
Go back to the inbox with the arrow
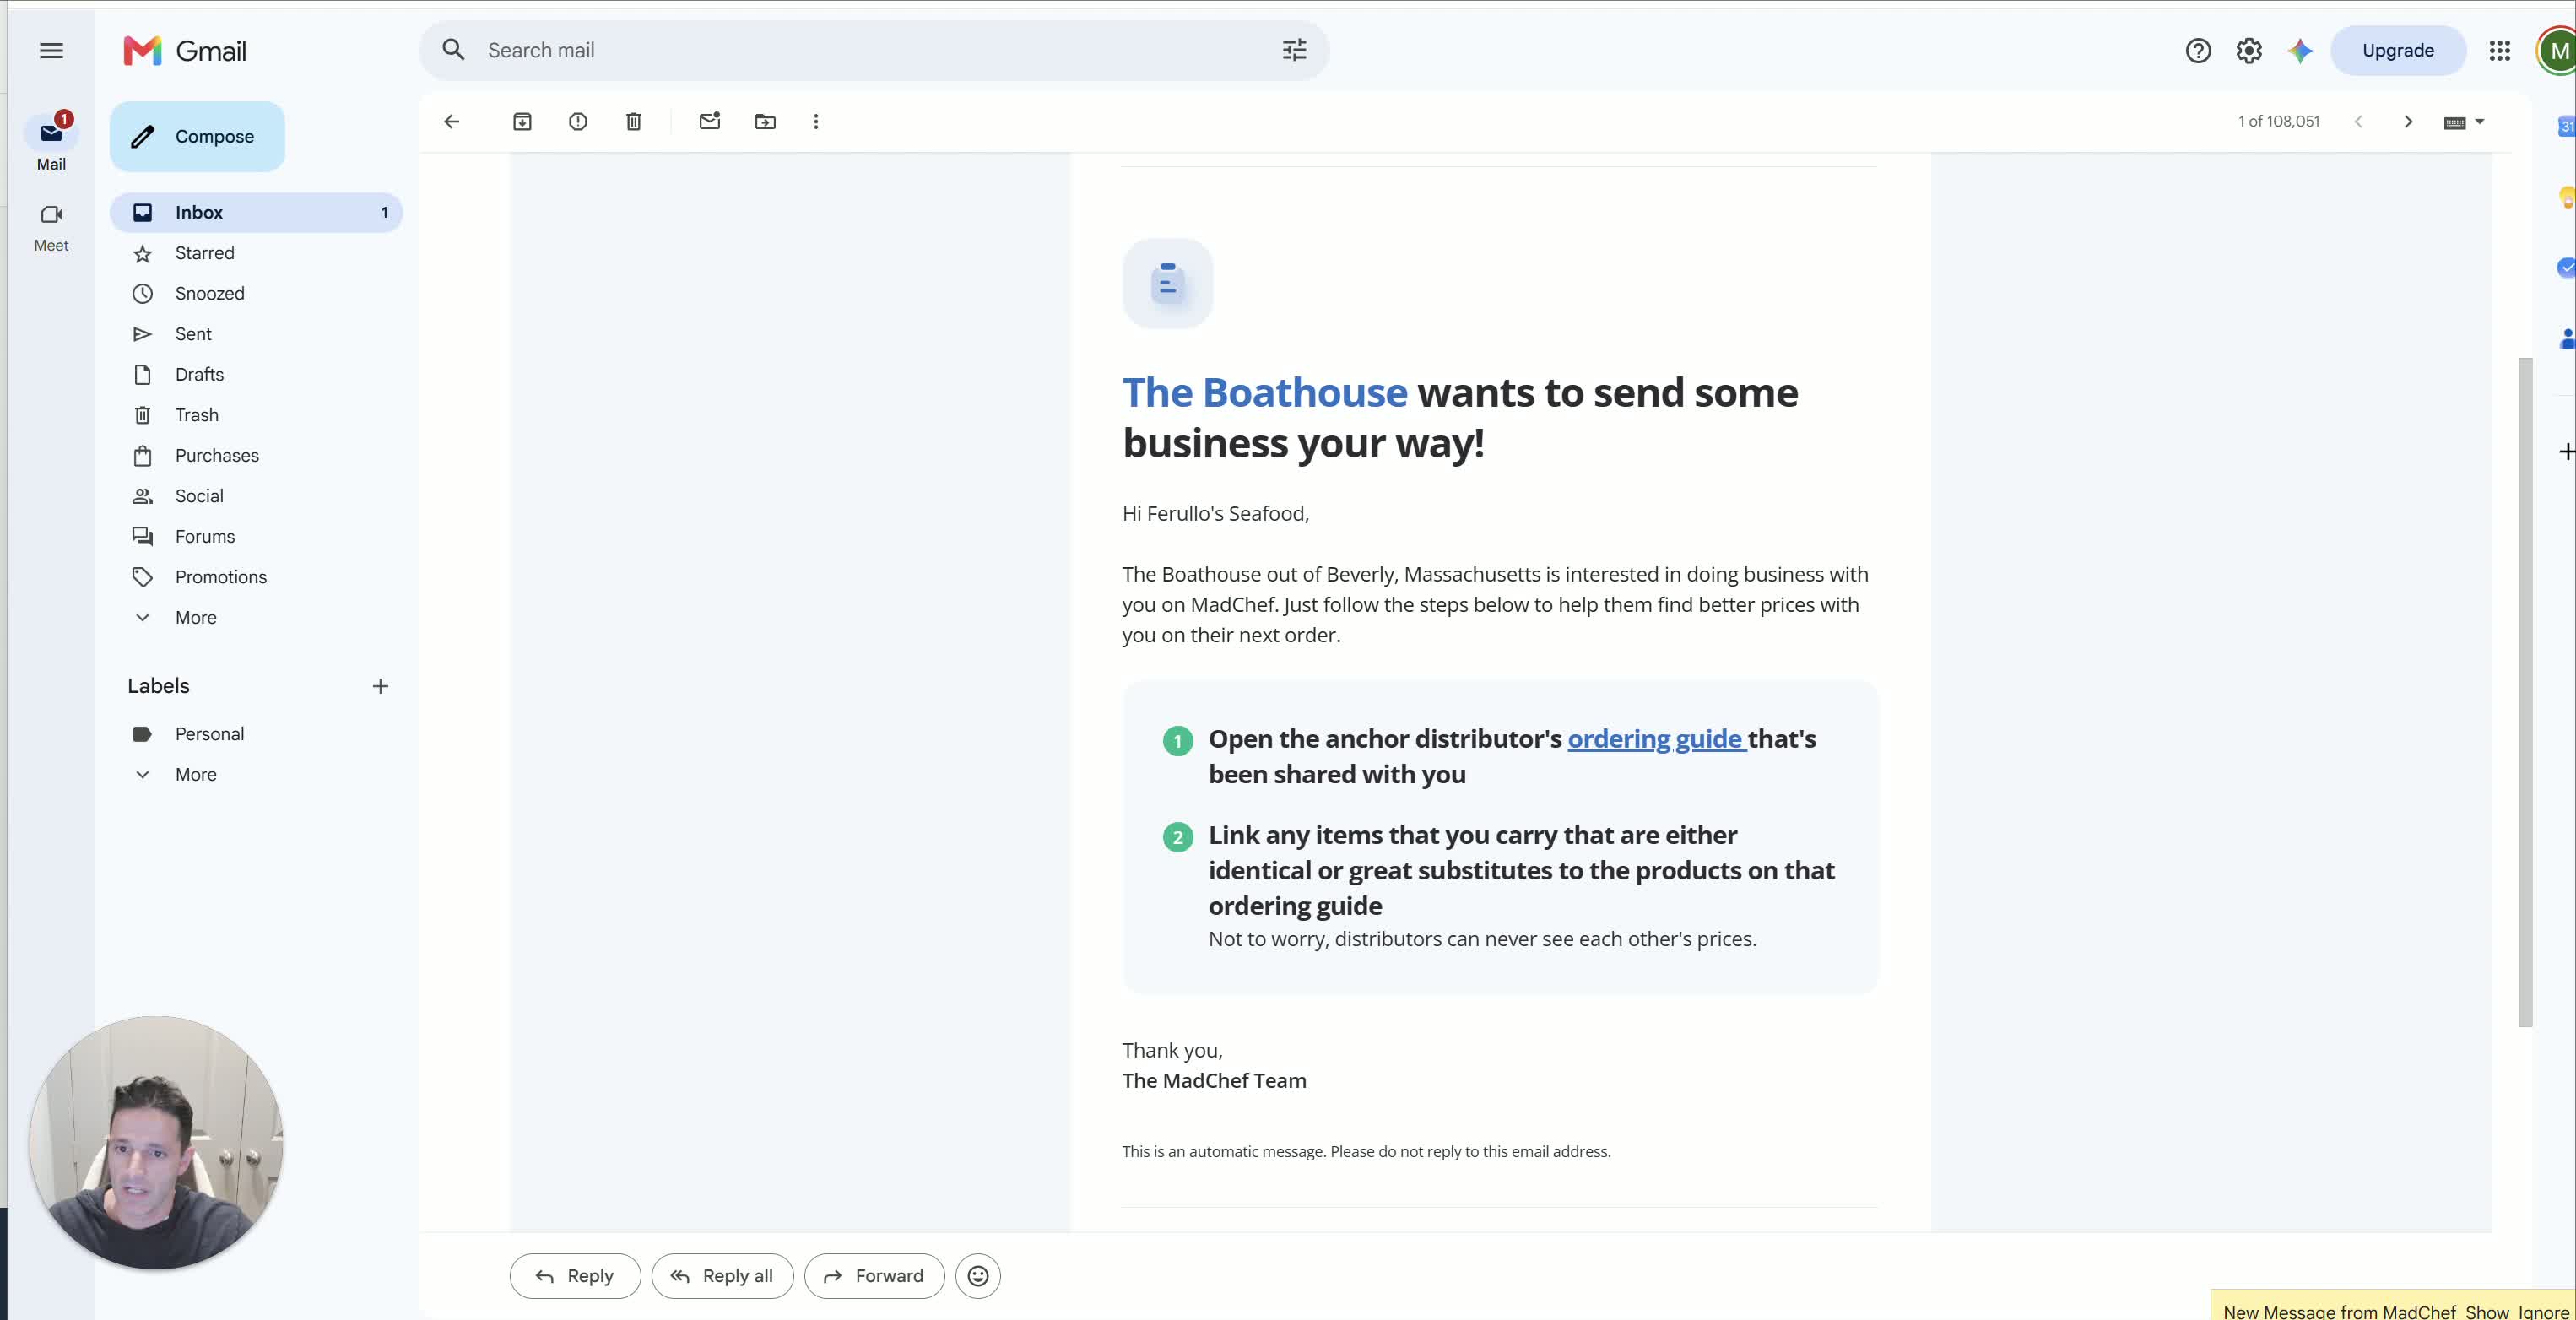[x=452, y=121]
